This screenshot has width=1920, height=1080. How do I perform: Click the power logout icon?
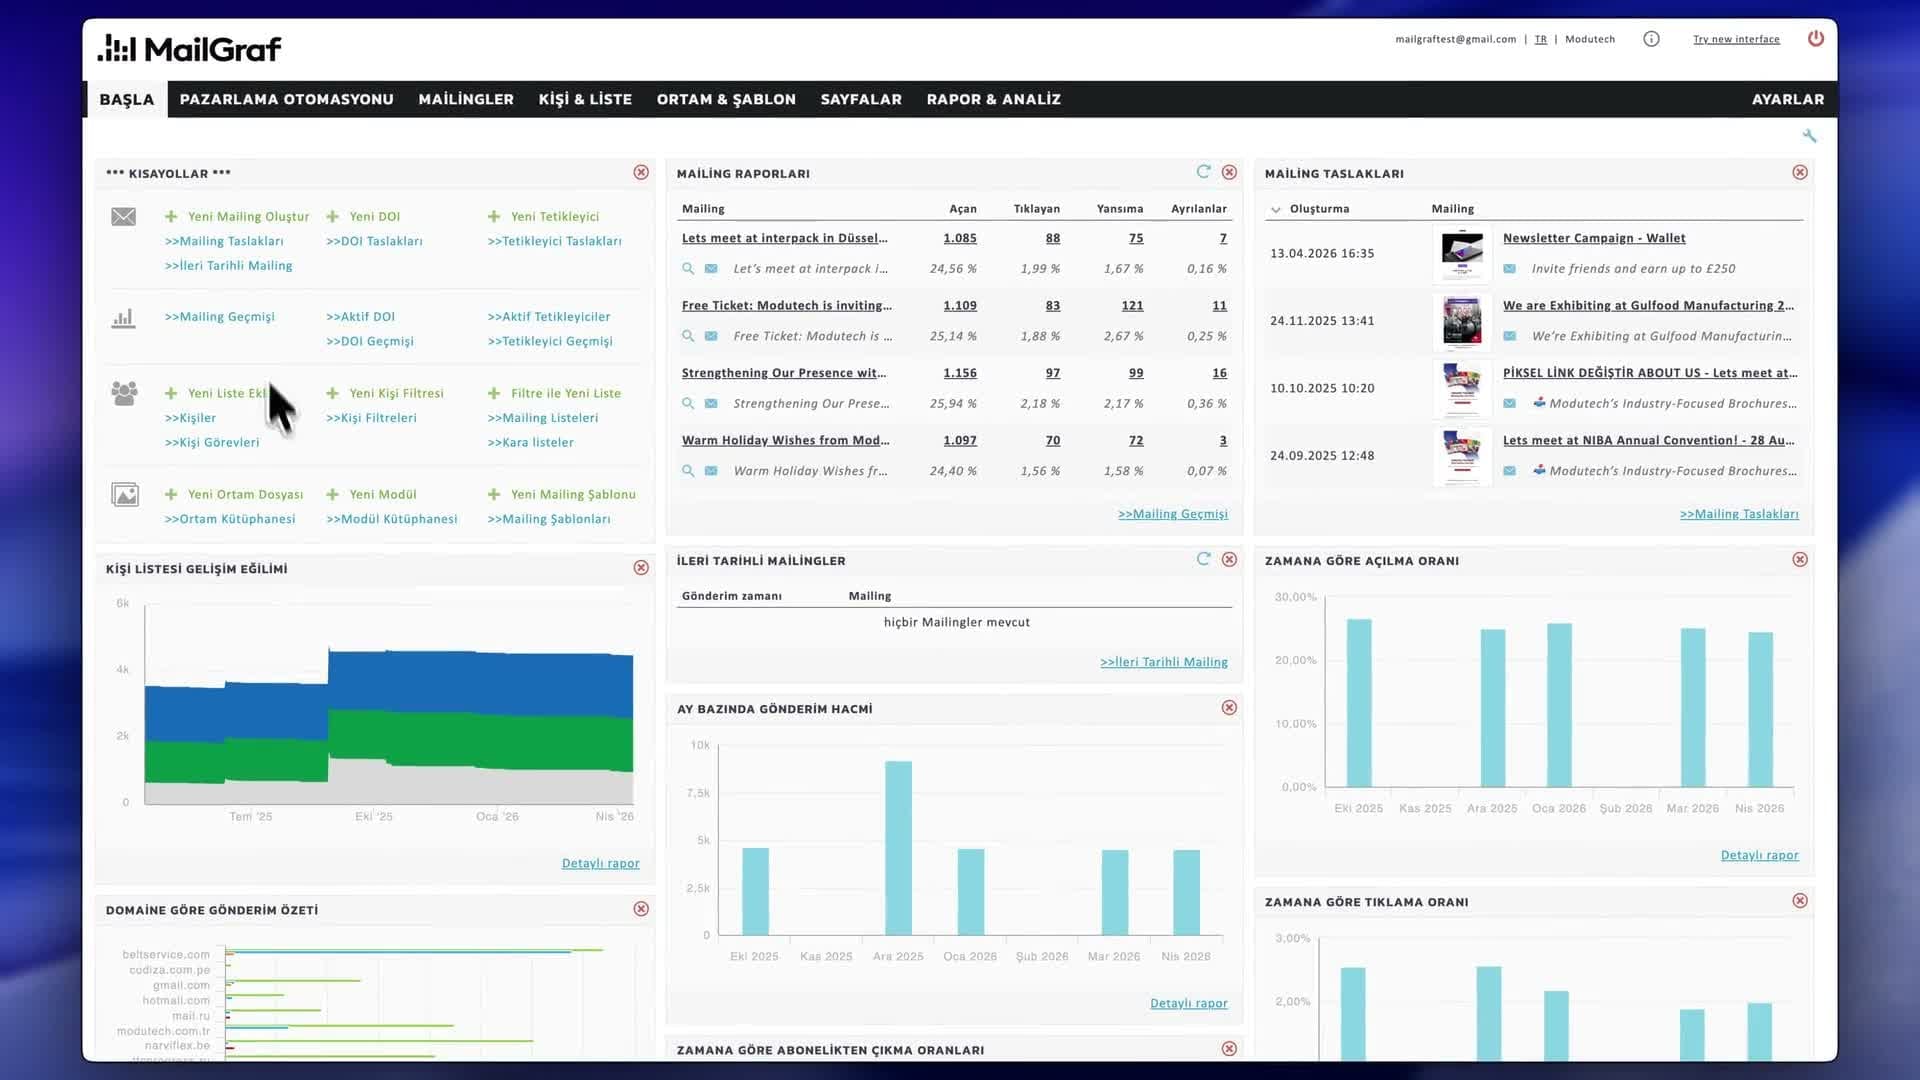pyautogui.click(x=1816, y=39)
